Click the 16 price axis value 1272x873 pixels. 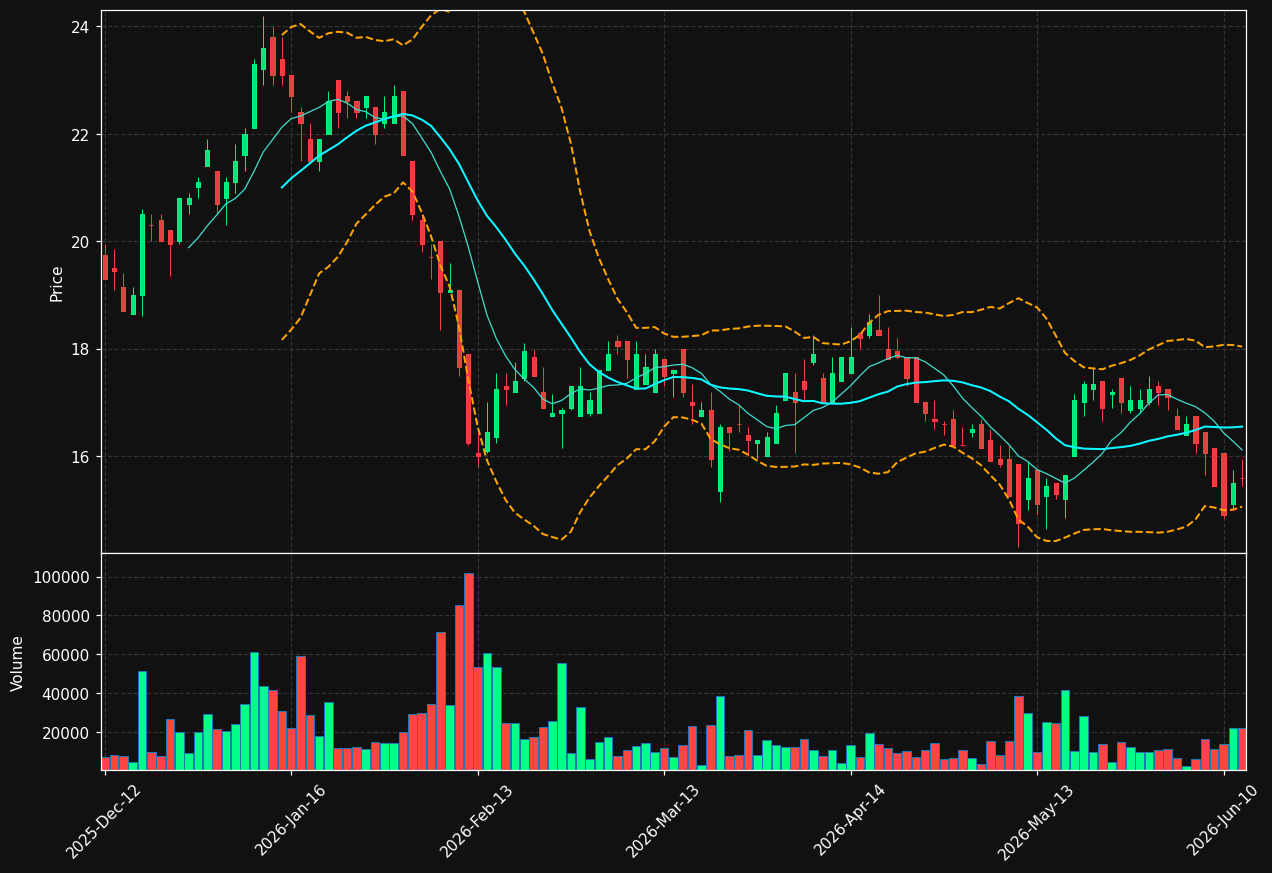point(80,457)
